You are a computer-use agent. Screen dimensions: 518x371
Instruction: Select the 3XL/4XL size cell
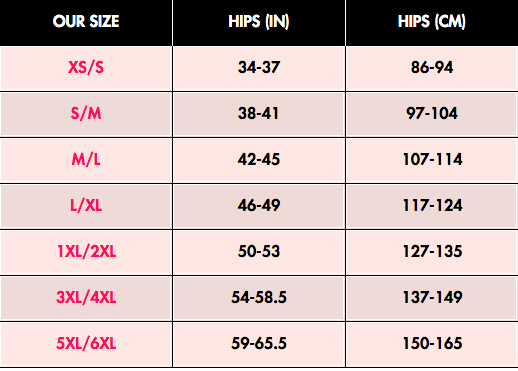click(x=86, y=298)
